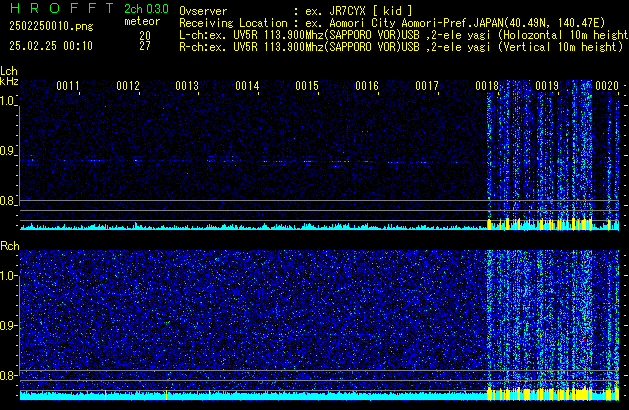Click the Lch 1.0 kHz axis label
629x410 pixels.
click(8, 101)
